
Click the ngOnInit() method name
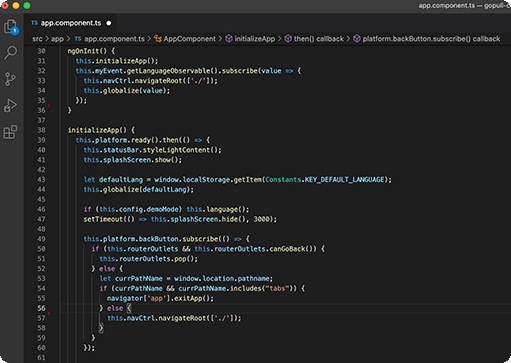87,51
